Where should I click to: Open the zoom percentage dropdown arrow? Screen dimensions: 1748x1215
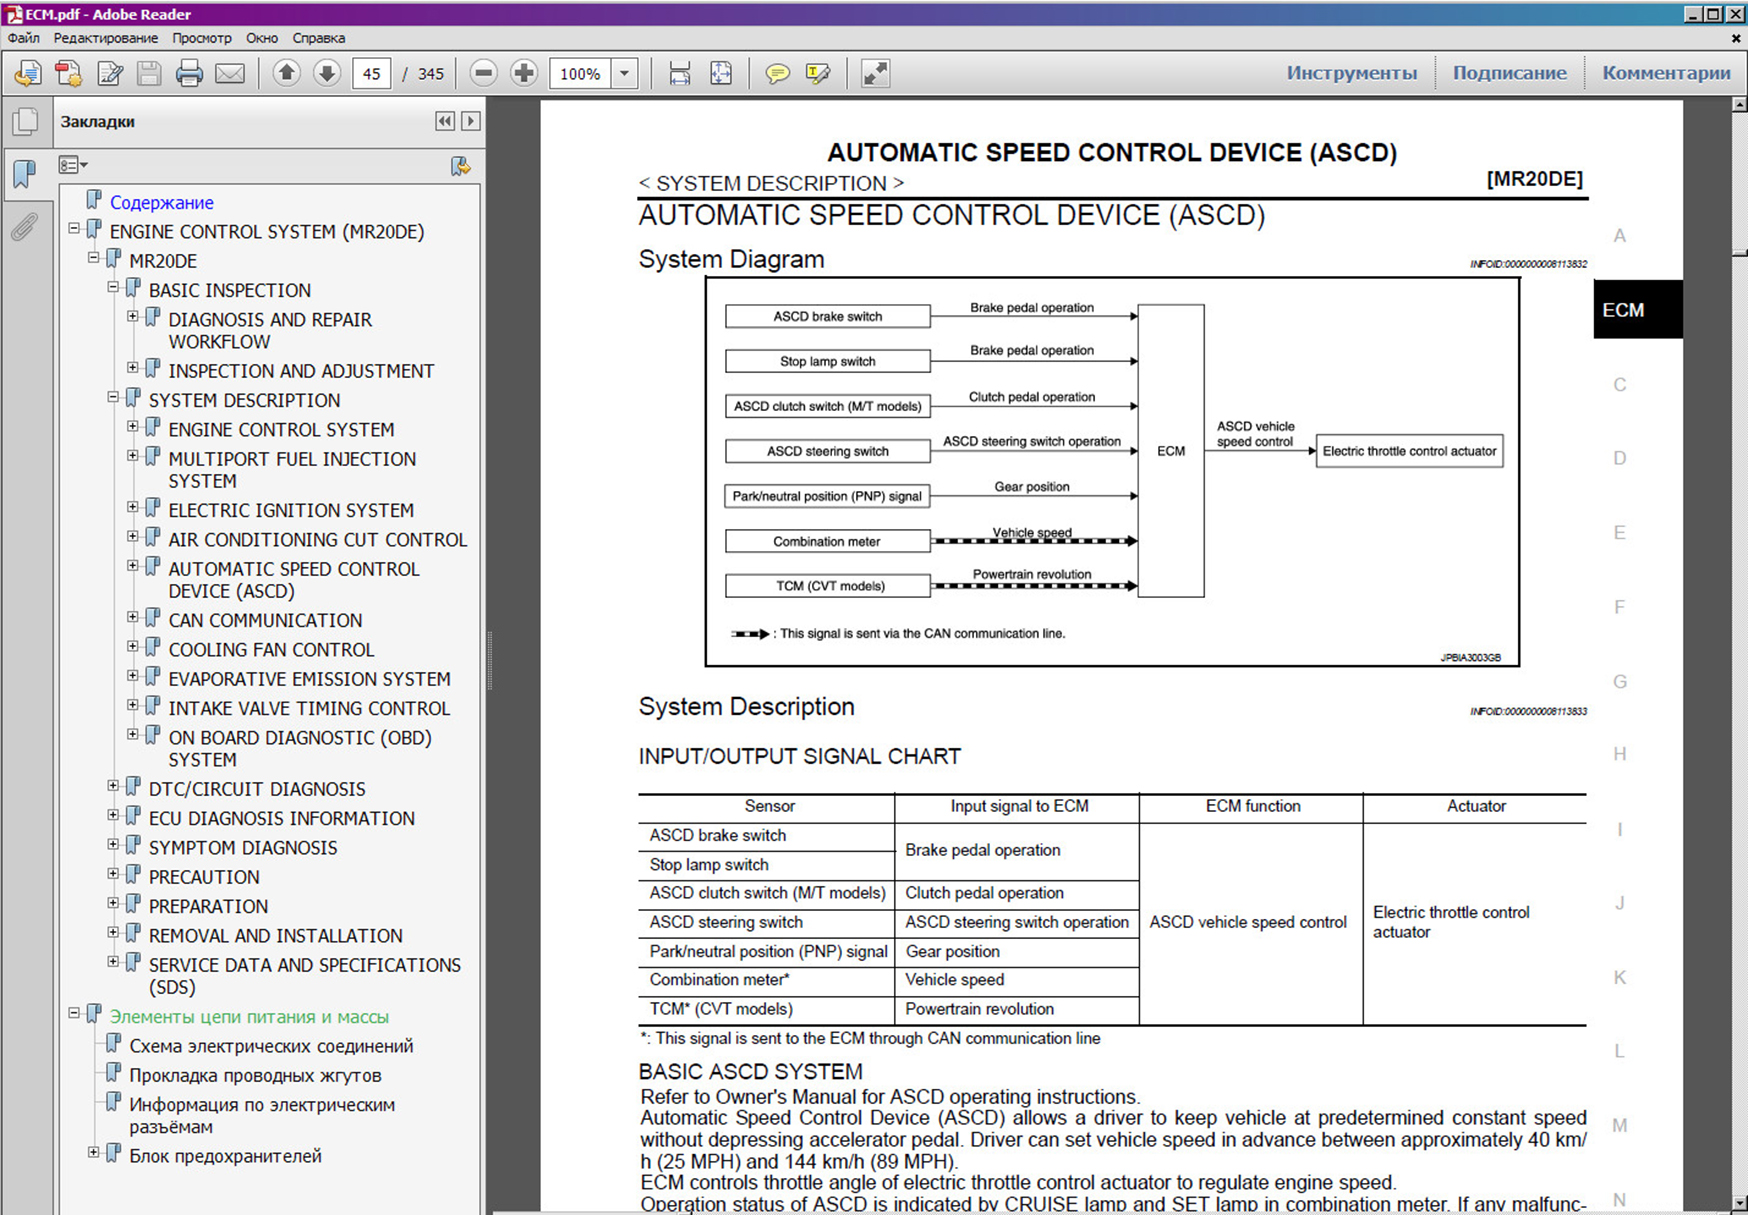click(x=625, y=74)
